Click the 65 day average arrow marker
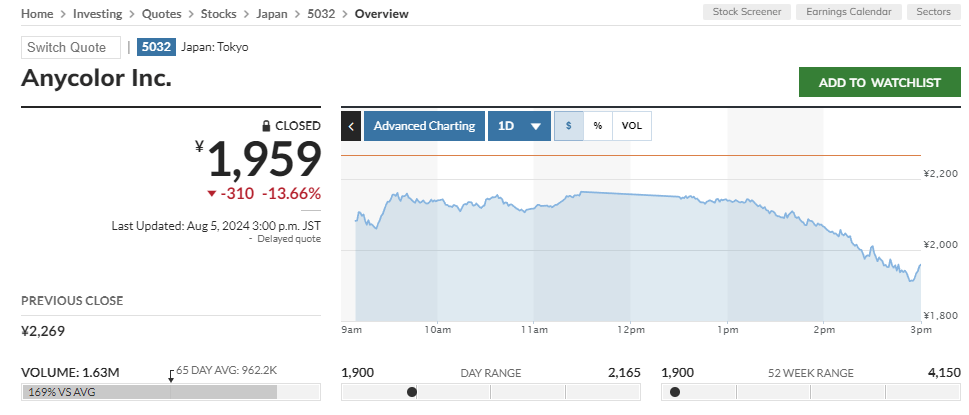 coord(171,375)
